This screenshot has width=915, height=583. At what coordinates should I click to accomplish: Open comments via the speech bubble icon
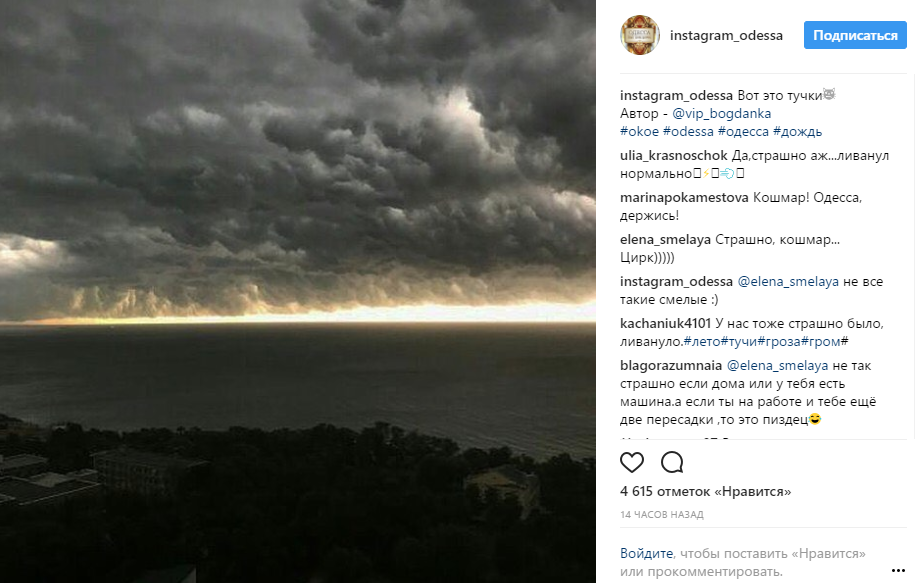tap(672, 462)
